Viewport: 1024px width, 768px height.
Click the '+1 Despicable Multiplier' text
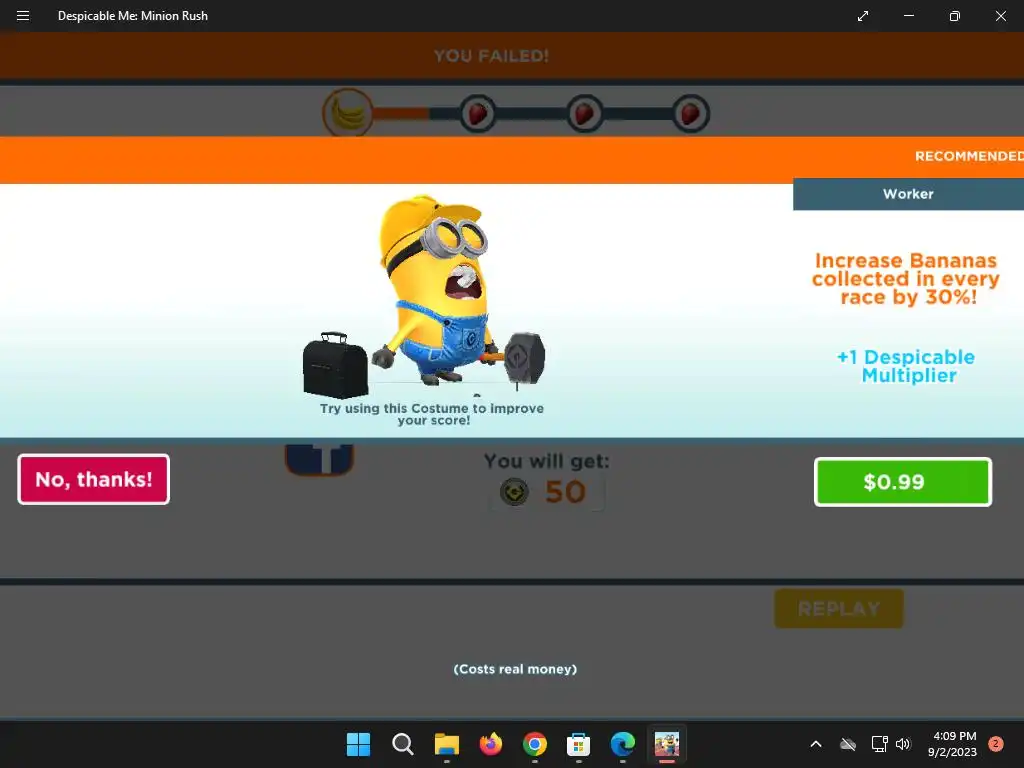pos(906,366)
